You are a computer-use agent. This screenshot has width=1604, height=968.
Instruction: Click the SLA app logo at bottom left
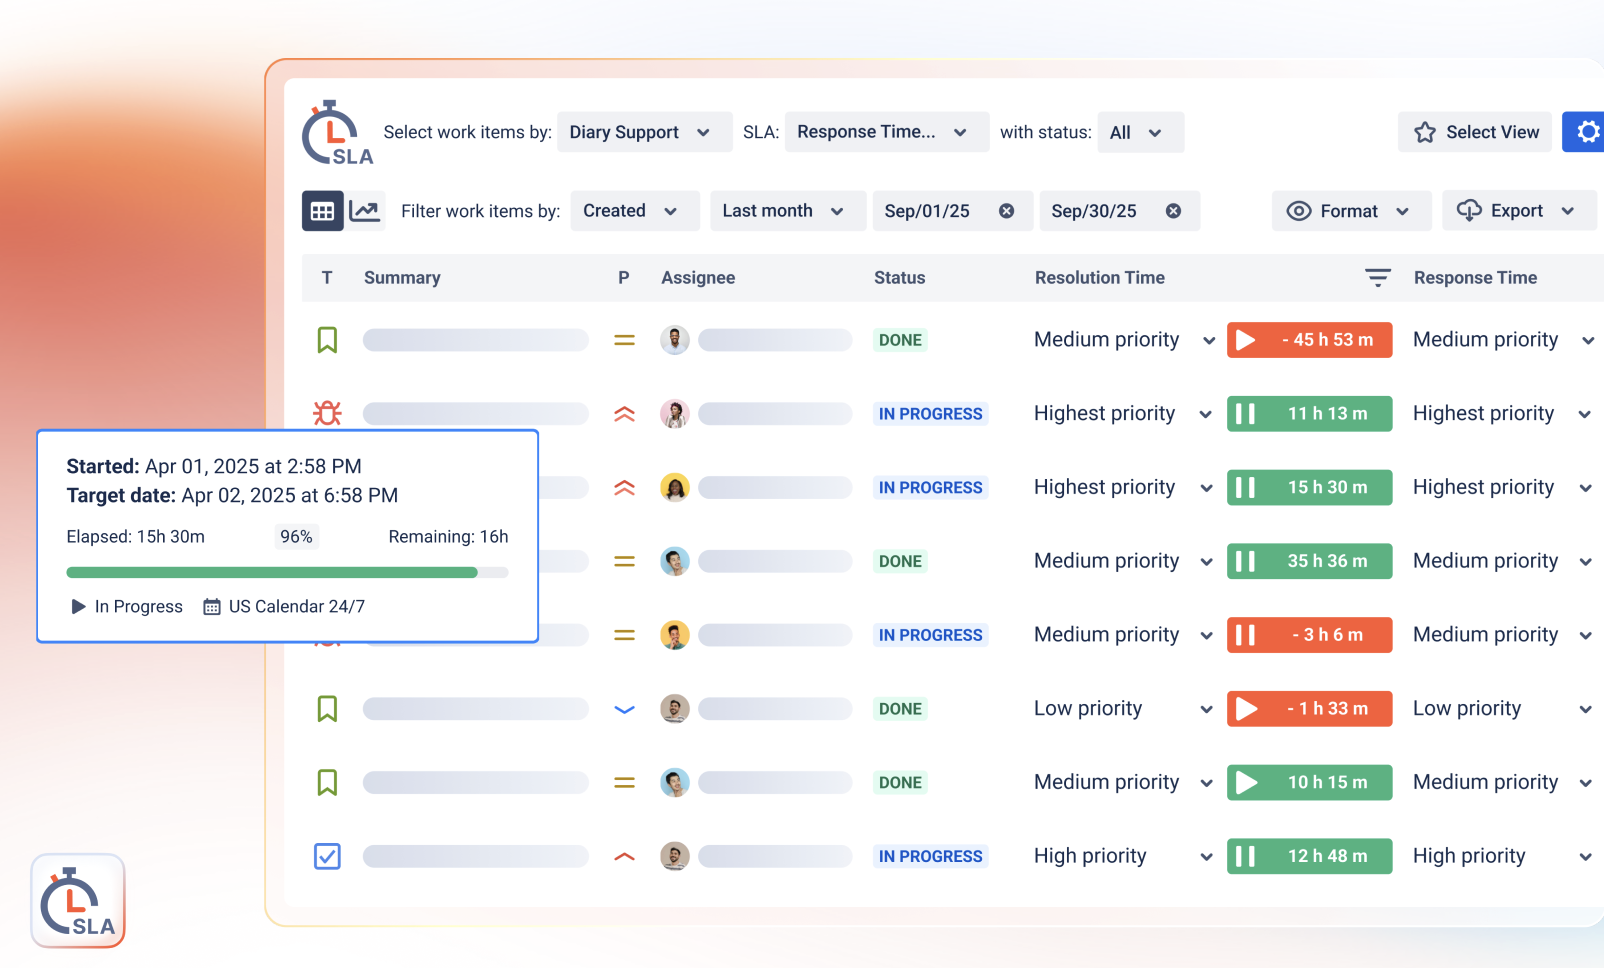point(78,901)
